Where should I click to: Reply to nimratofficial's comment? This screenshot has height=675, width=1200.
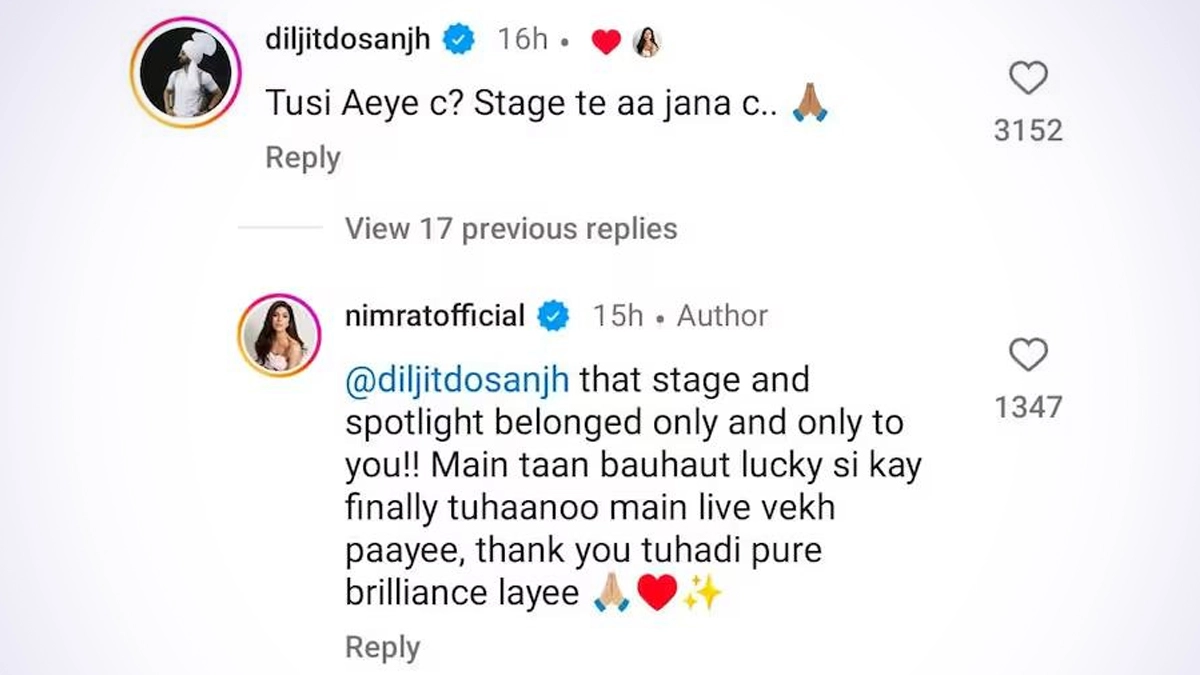[x=383, y=647]
